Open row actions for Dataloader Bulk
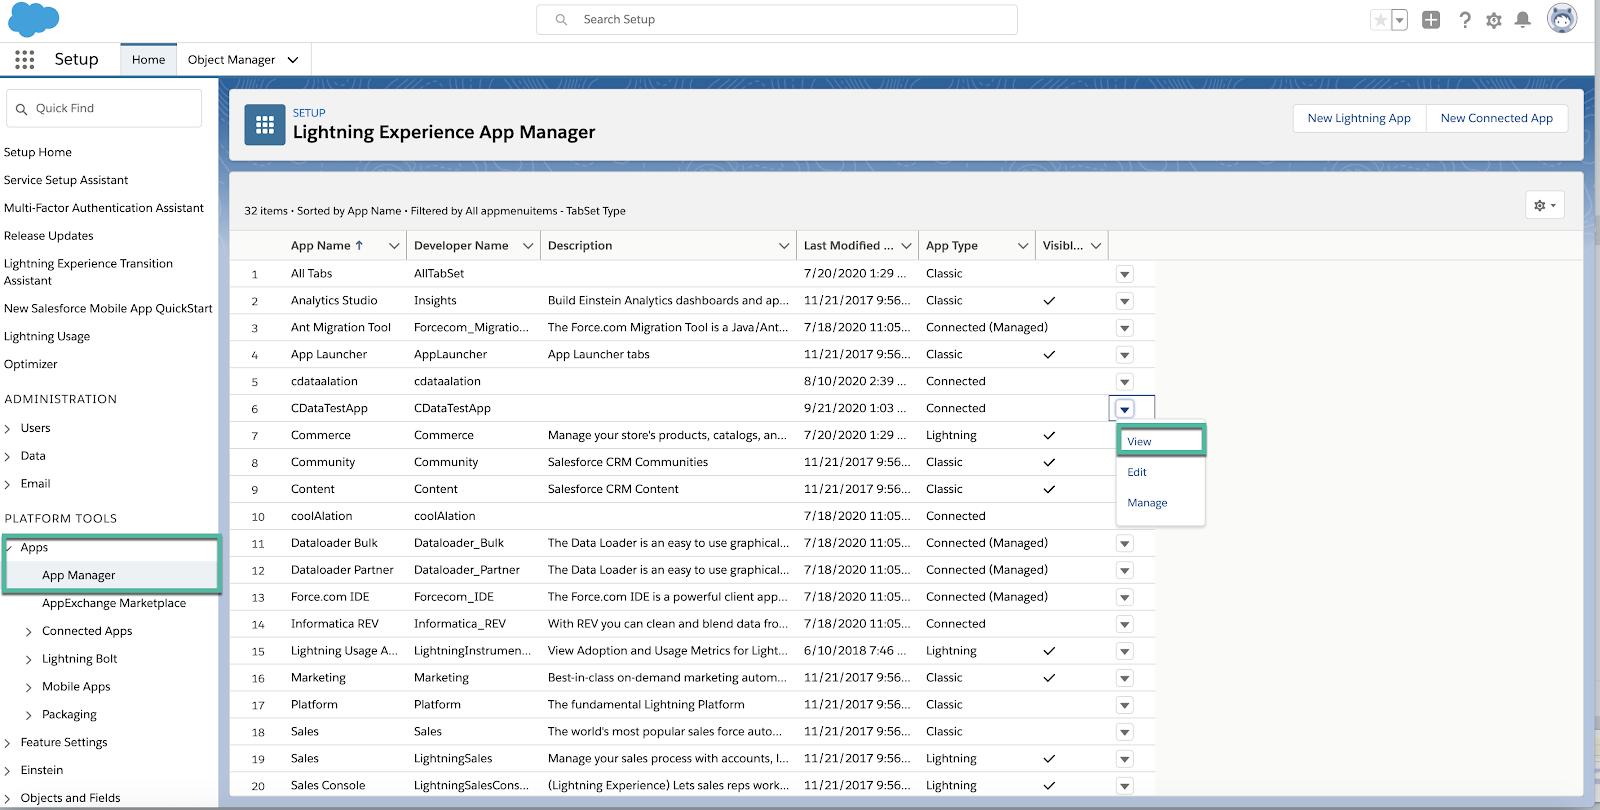Screen dimensions: 1600x810 point(1125,544)
